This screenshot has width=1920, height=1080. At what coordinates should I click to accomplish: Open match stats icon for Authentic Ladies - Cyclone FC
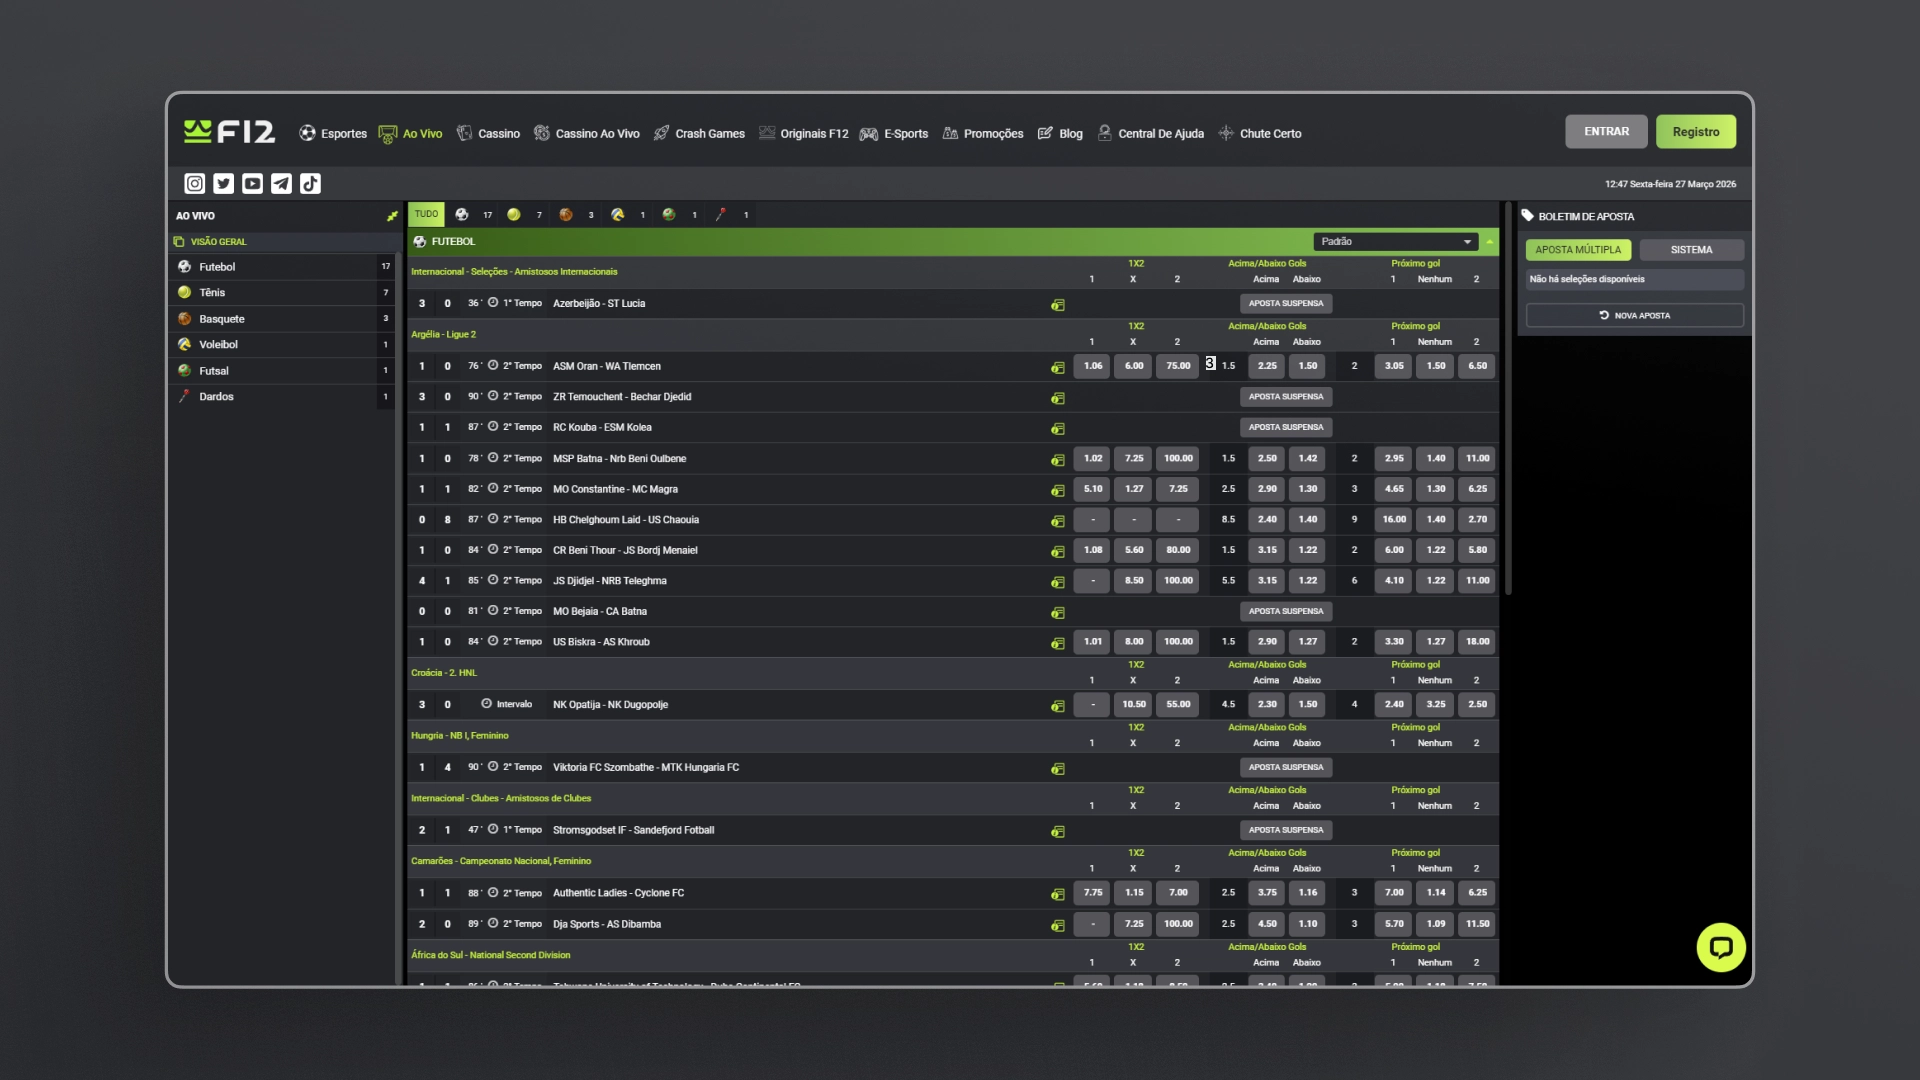(1058, 894)
